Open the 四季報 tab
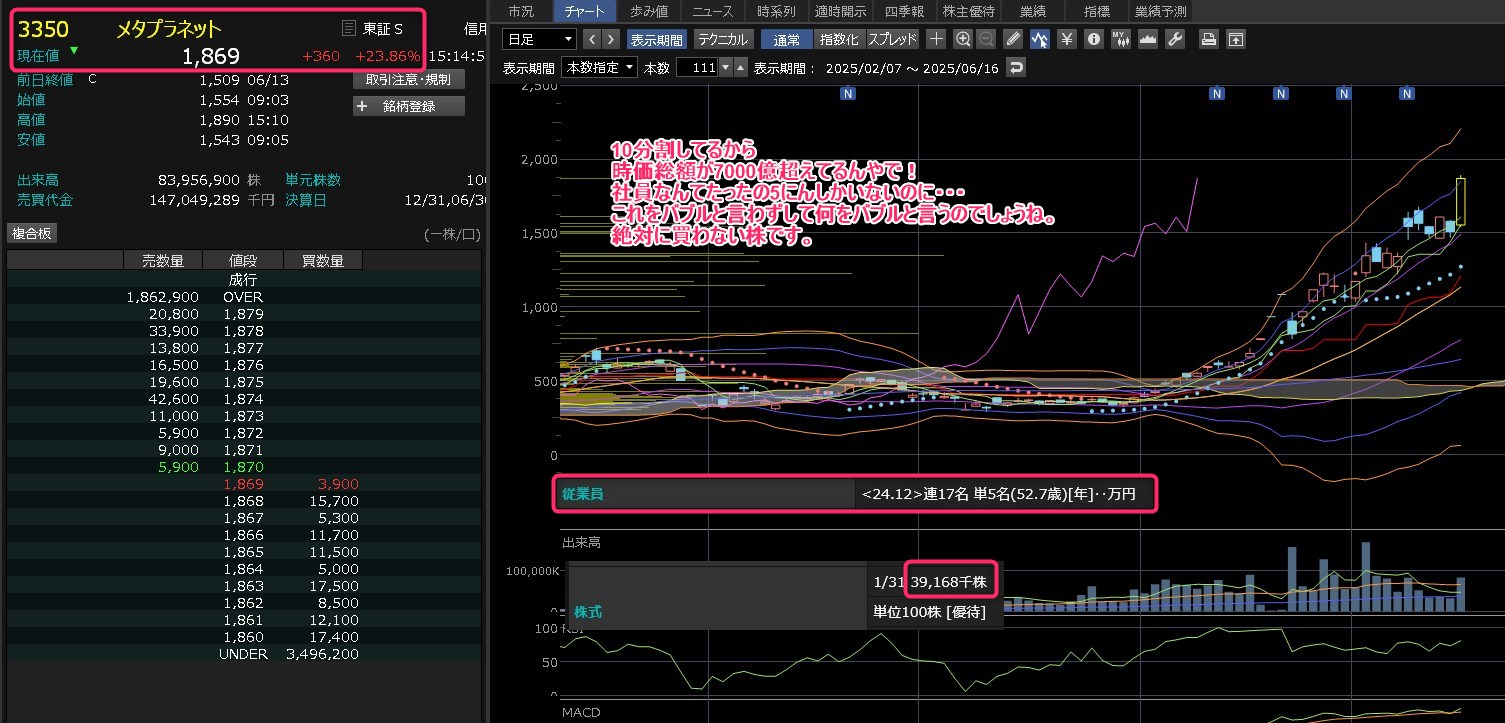Image resolution: width=1505 pixels, height=723 pixels. click(x=905, y=11)
